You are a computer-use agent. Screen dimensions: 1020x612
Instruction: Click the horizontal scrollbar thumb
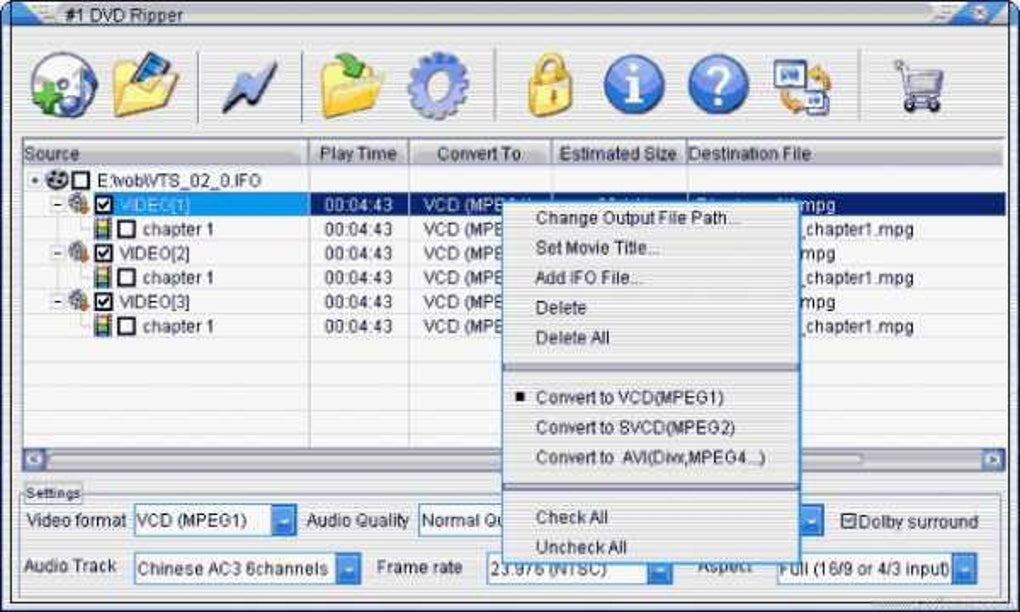coord(455,460)
